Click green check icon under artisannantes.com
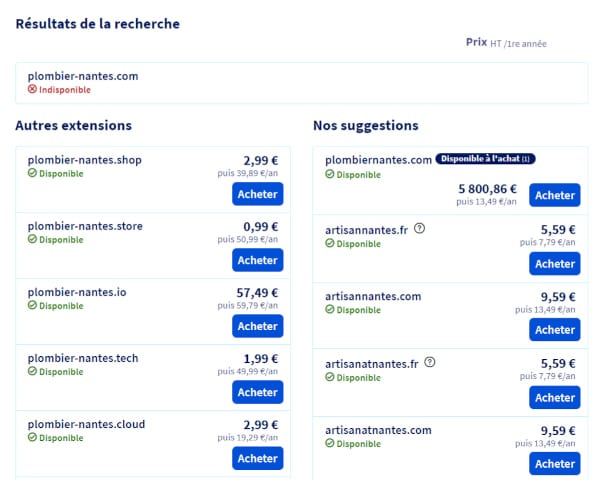Image resolution: width=600 pixels, height=480 pixels. 330,310
